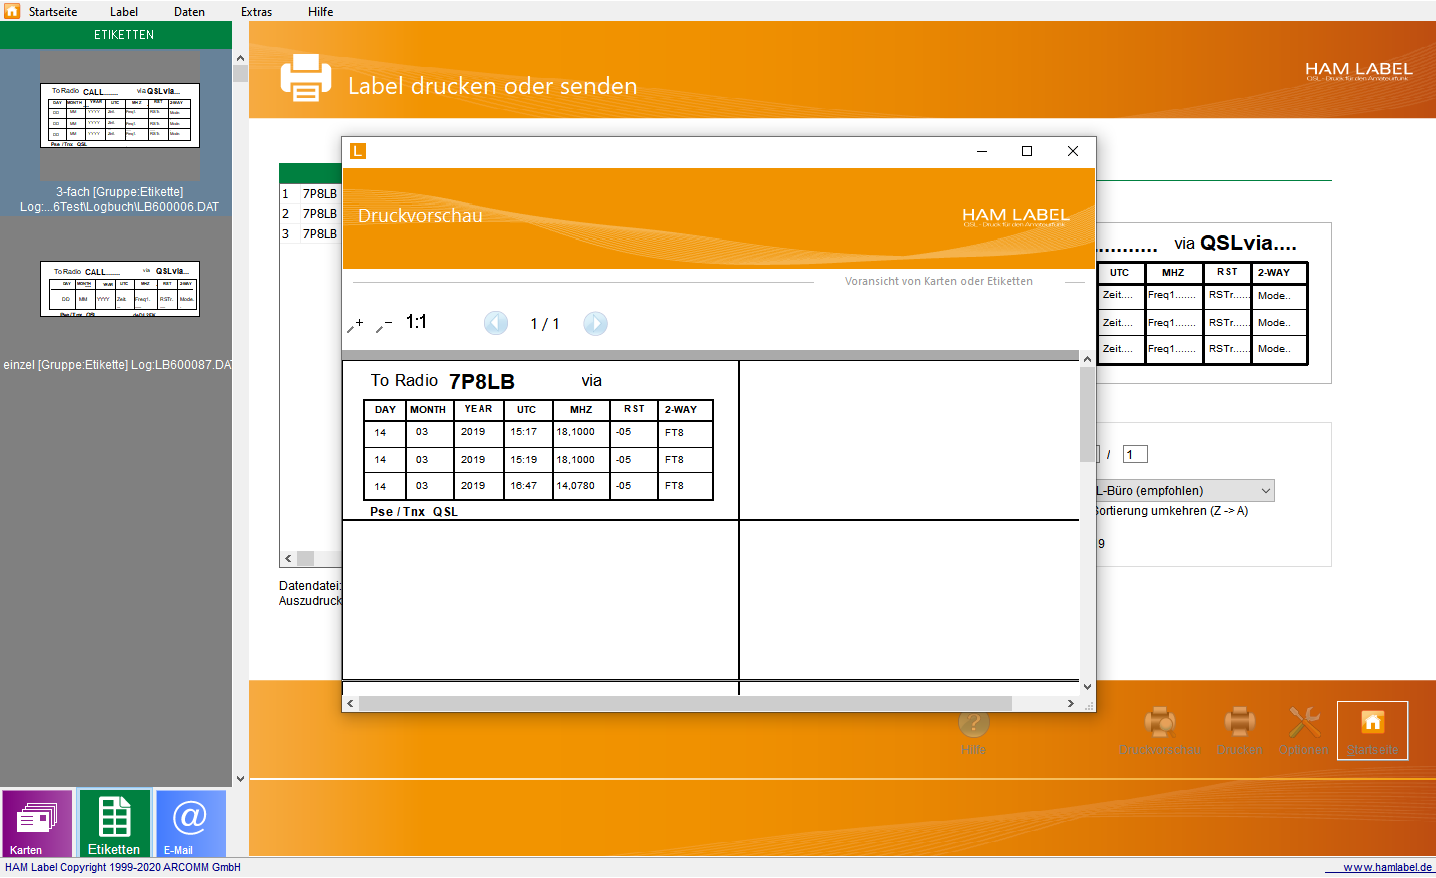This screenshot has width=1436, height=878.
Task: Open E-Mail mode
Action: tap(190, 823)
